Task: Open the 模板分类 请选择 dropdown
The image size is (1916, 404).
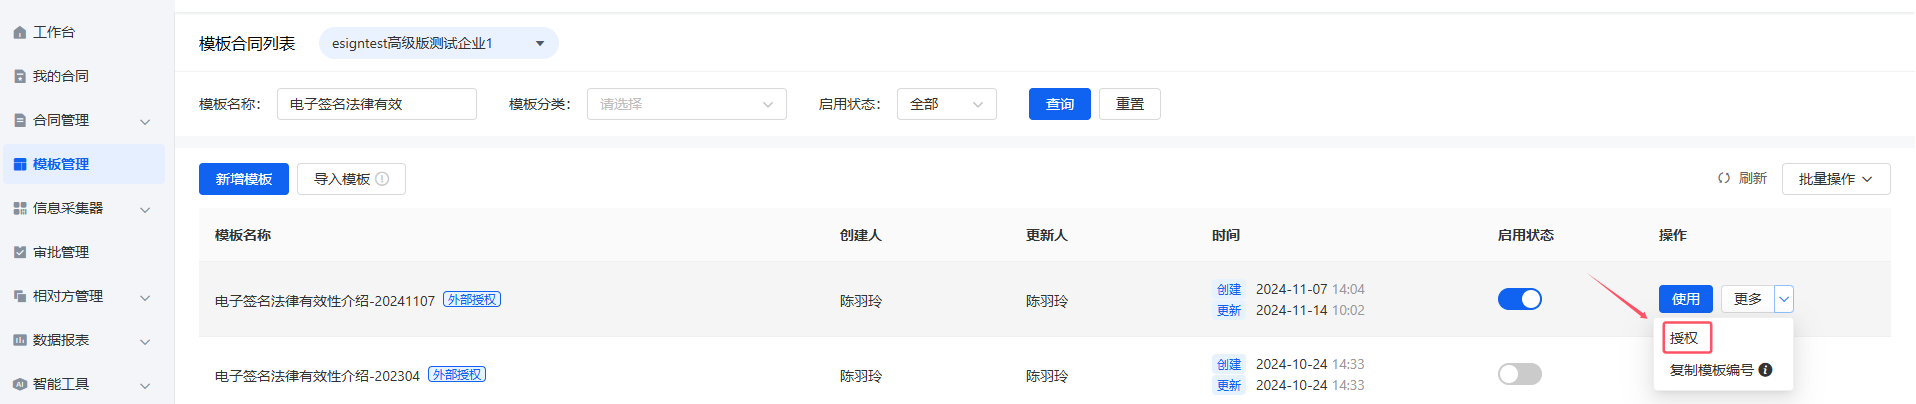Action: (687, 104)
